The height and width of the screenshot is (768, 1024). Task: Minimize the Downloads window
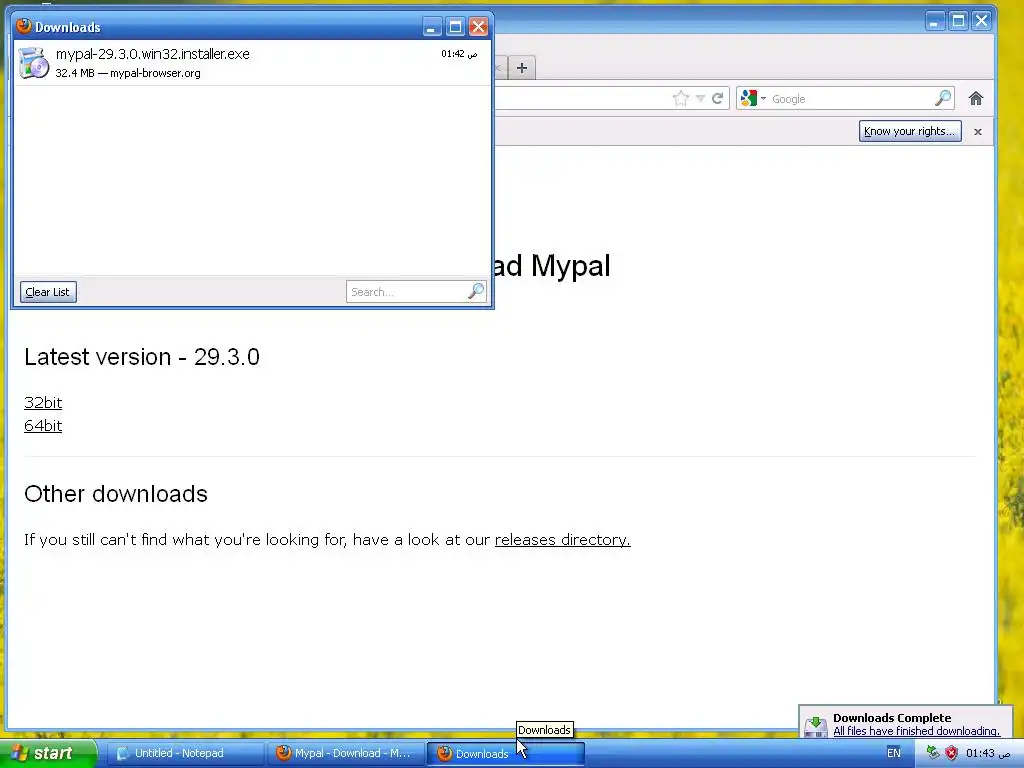431,27
